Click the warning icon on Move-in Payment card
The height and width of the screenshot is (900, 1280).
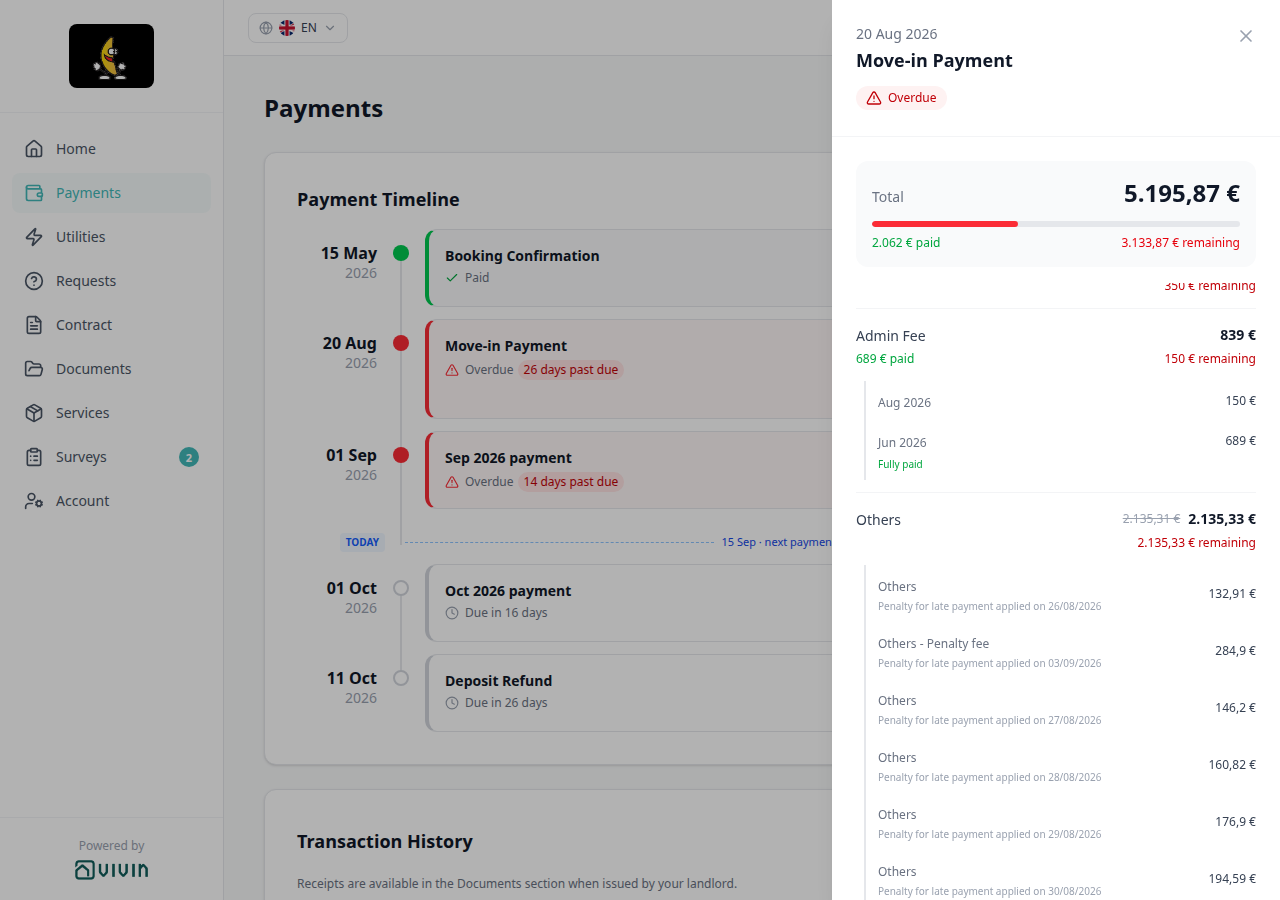click(x=452, y=370)
